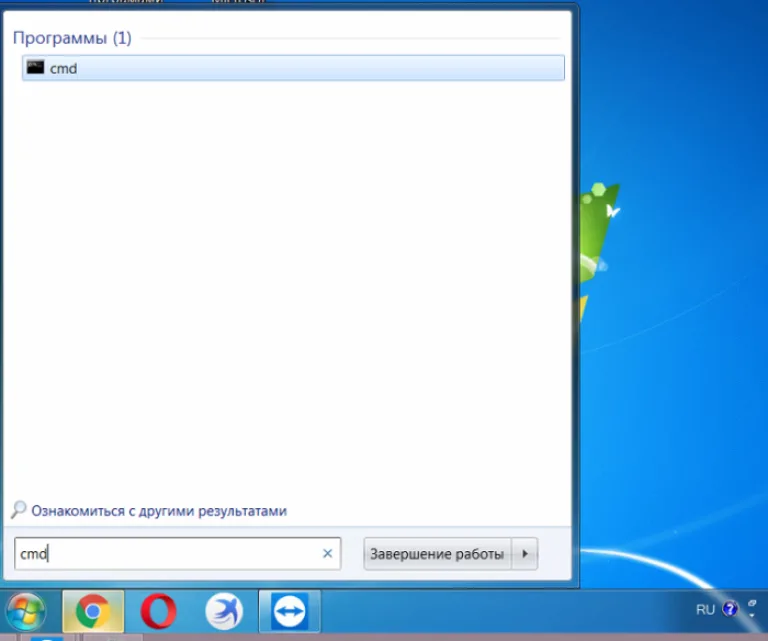
Task: Open the Windows Start orb
Action: click(x=26, y=611)
